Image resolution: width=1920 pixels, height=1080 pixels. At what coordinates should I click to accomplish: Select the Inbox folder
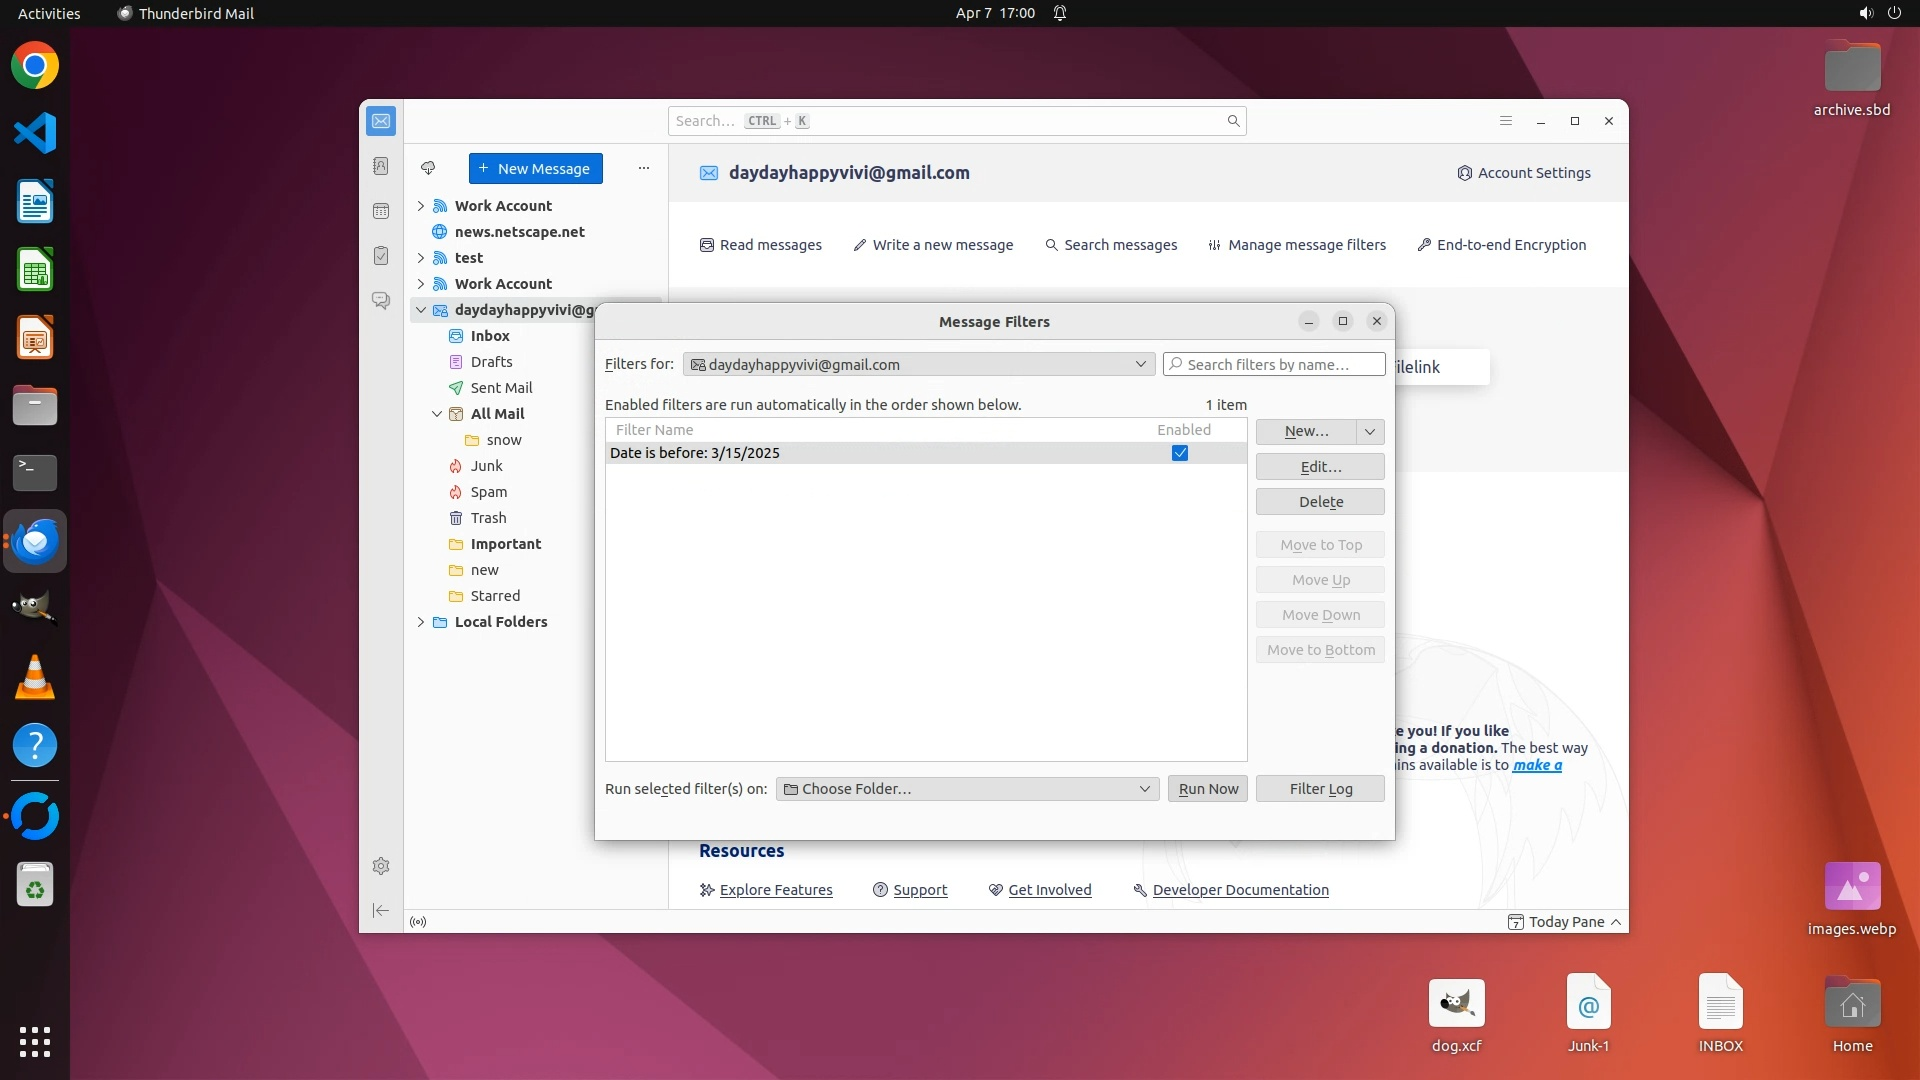click(x=490, y=336)
